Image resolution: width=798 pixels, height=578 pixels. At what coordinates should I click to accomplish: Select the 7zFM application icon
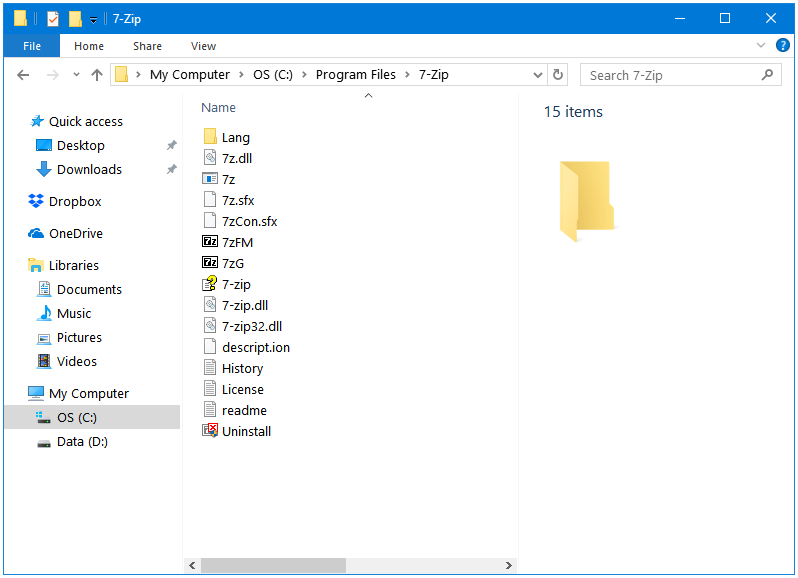pyautogui.click(x=210, y=242)
